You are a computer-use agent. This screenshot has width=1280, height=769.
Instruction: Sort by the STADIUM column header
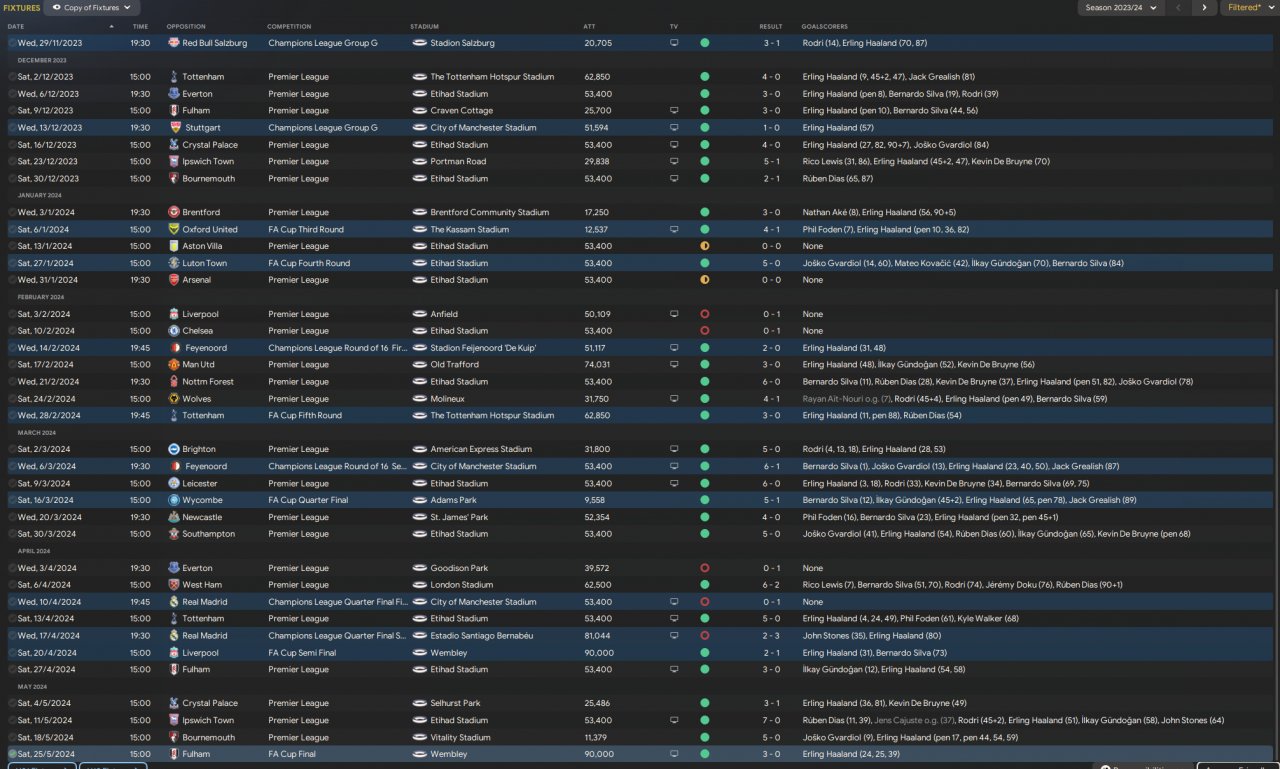point(424,26)
